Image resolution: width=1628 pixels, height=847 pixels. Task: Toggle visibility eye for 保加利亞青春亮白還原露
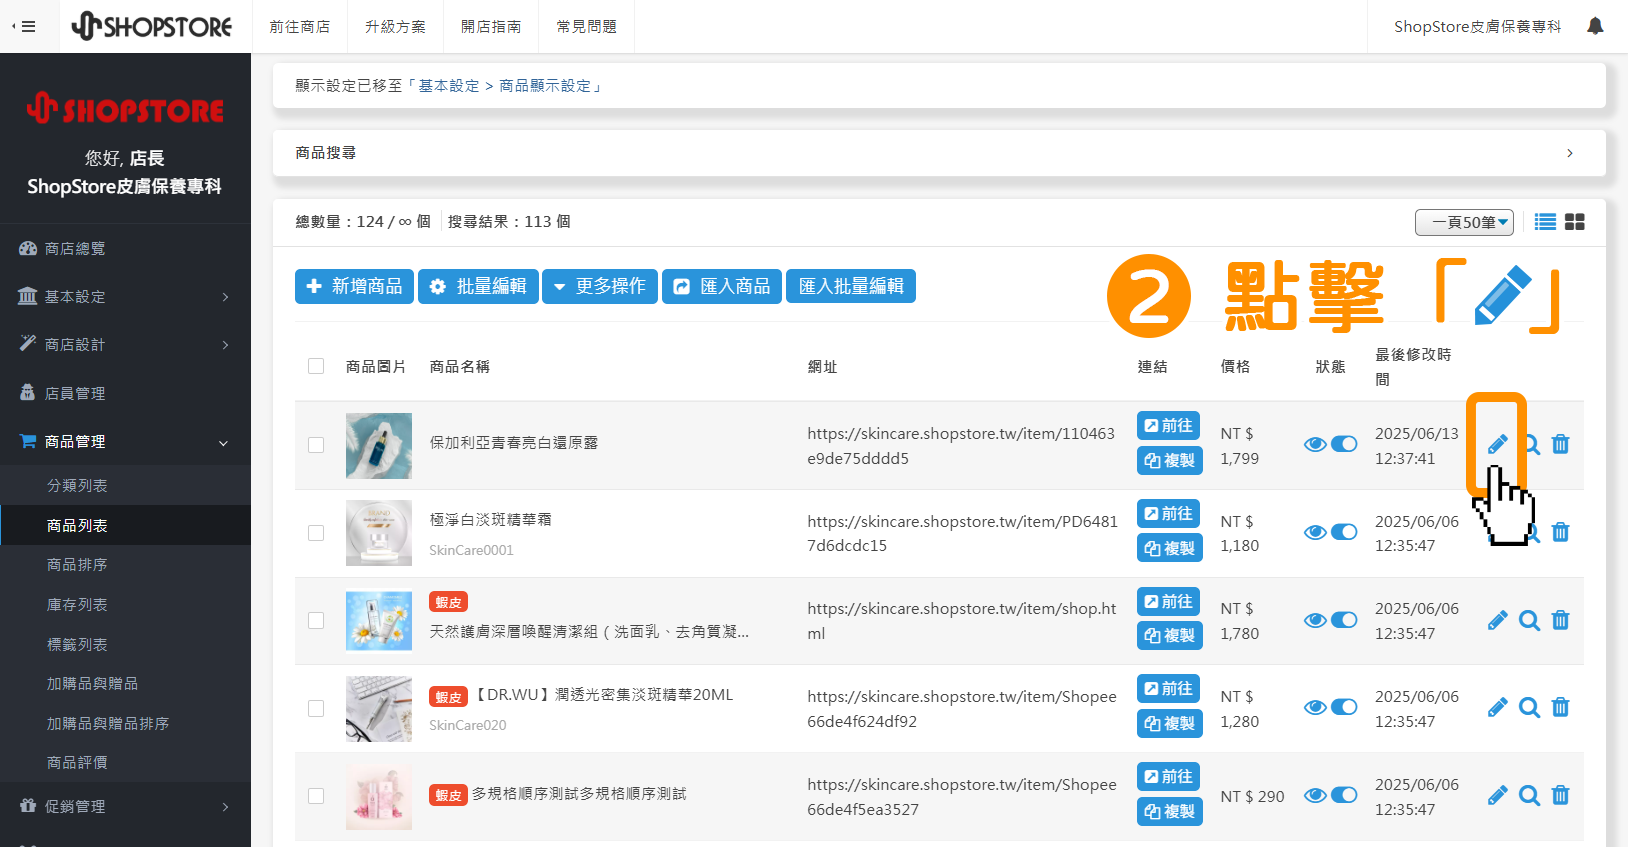[x=1315, y=444]
